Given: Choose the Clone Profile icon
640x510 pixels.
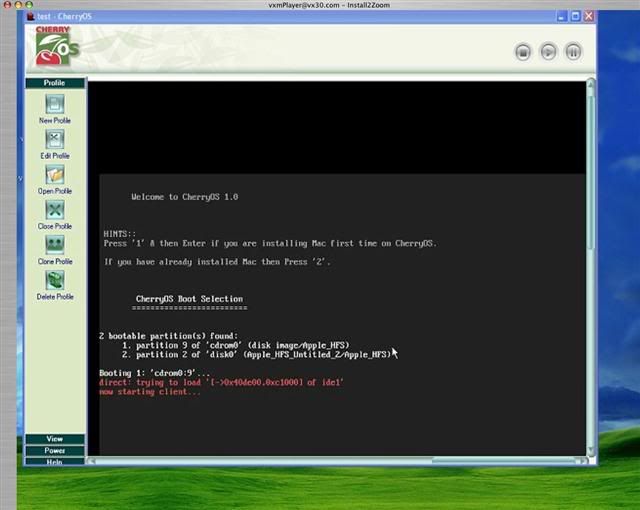Looking at the screenshot, I should (55, 245).
